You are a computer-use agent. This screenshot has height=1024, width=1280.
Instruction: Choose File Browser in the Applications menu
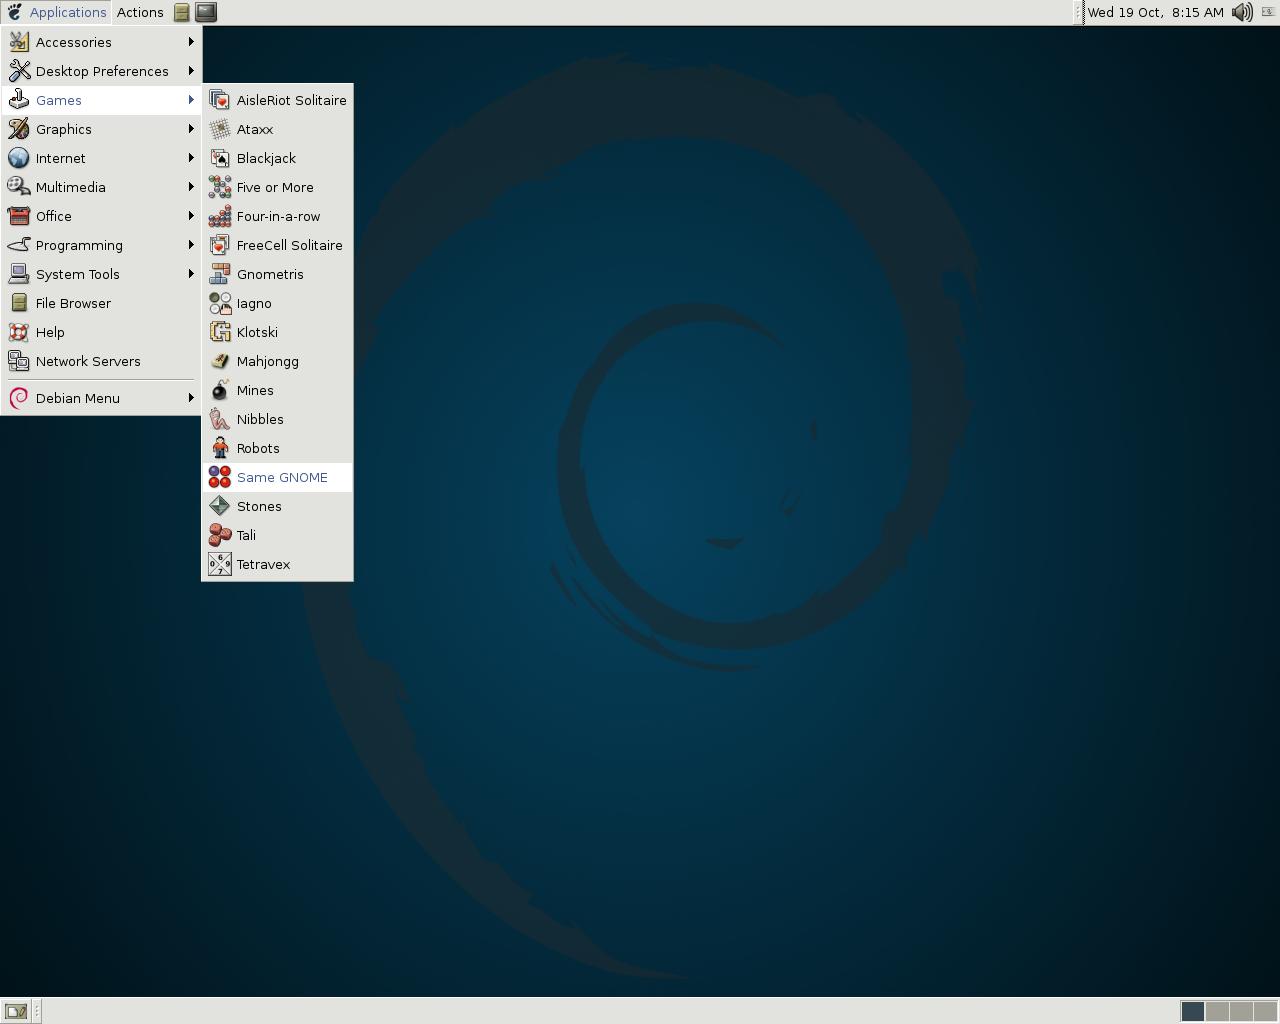(101, 303)
